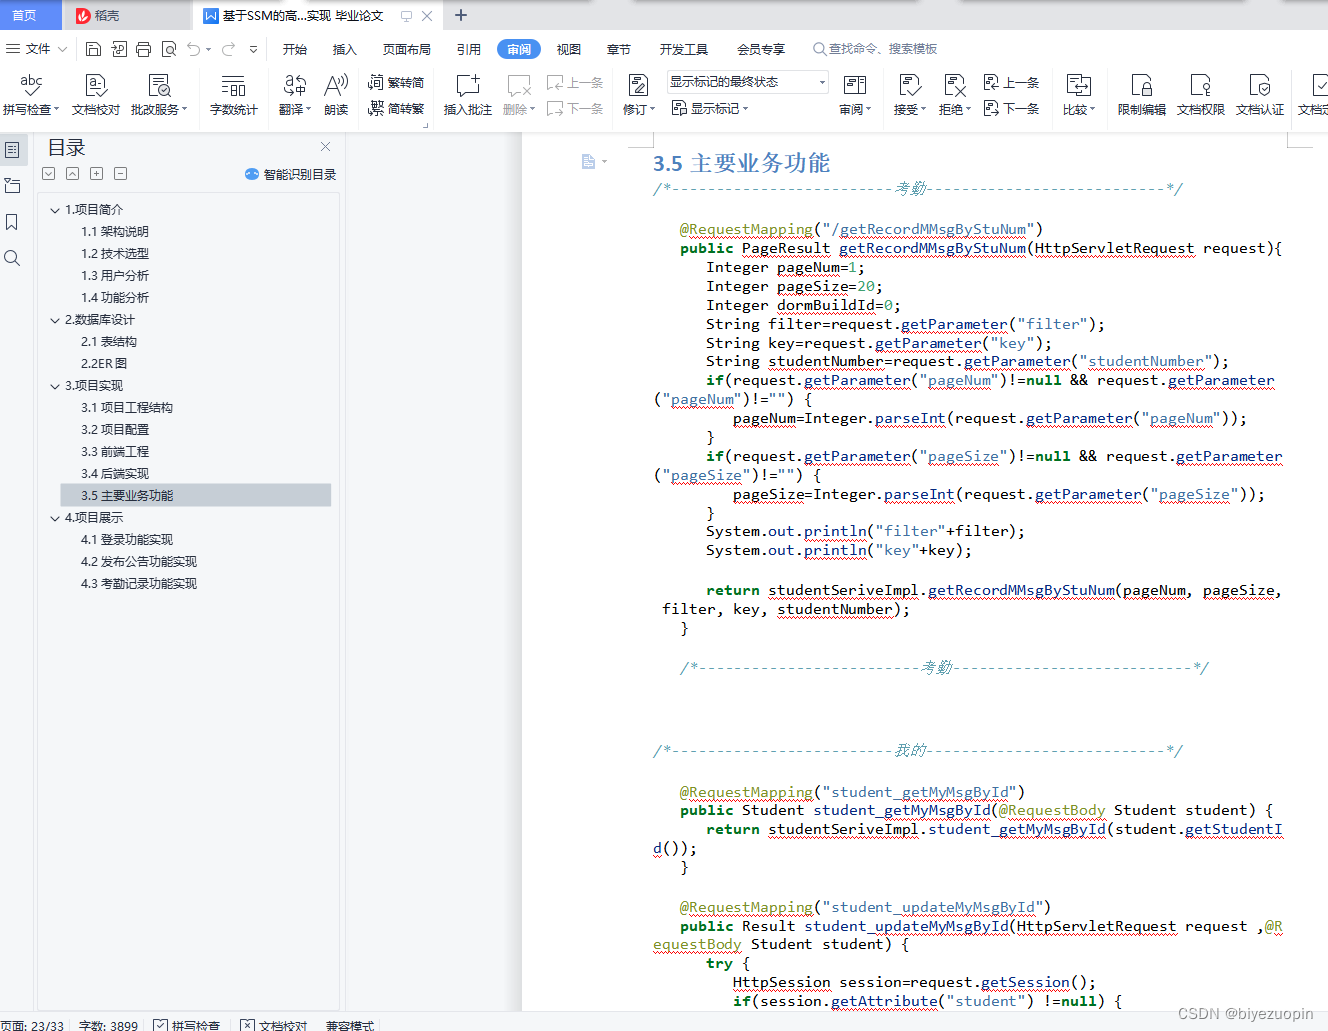
Task: Open the search icon in left sidebar
Action: [x=12, y=258]
